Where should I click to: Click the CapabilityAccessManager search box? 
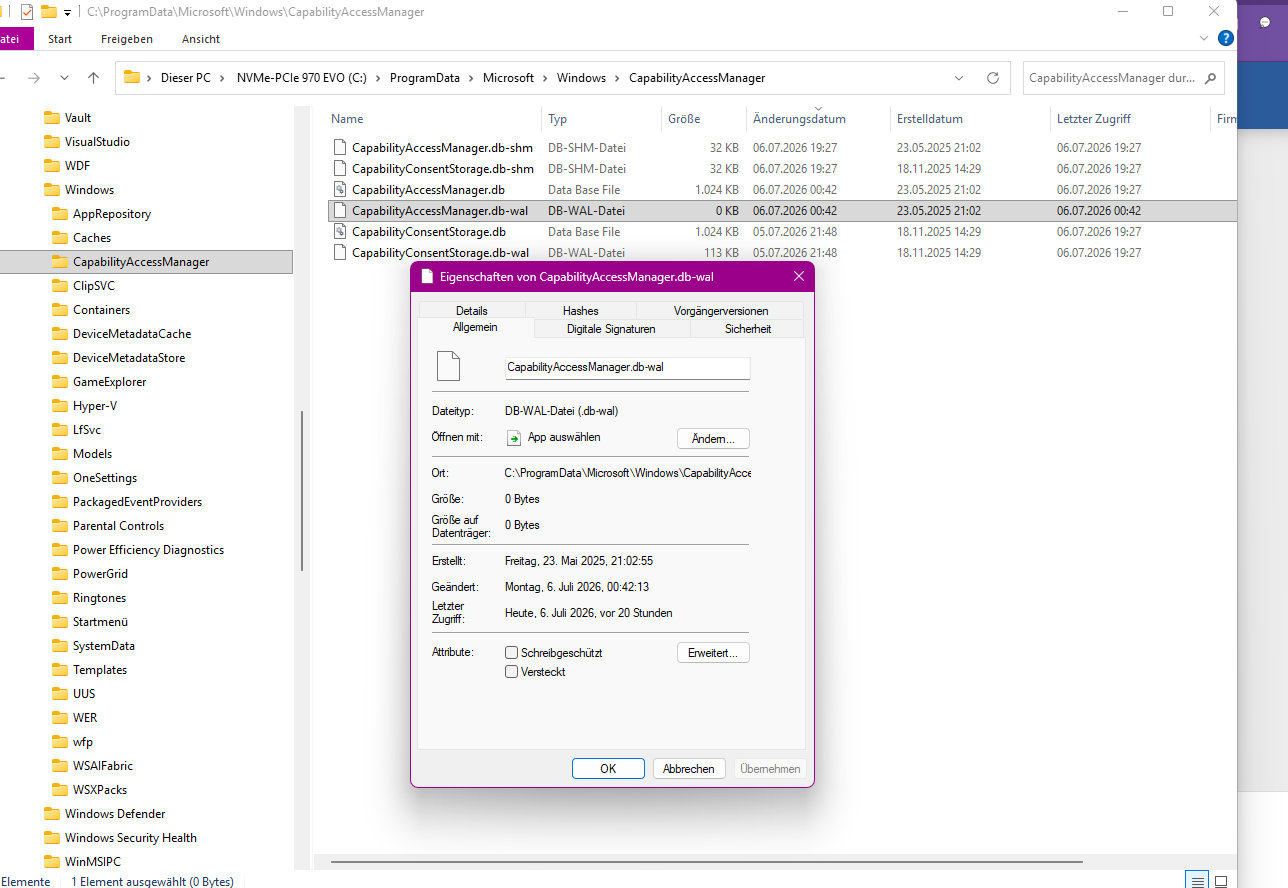(x=1124, y=78)
